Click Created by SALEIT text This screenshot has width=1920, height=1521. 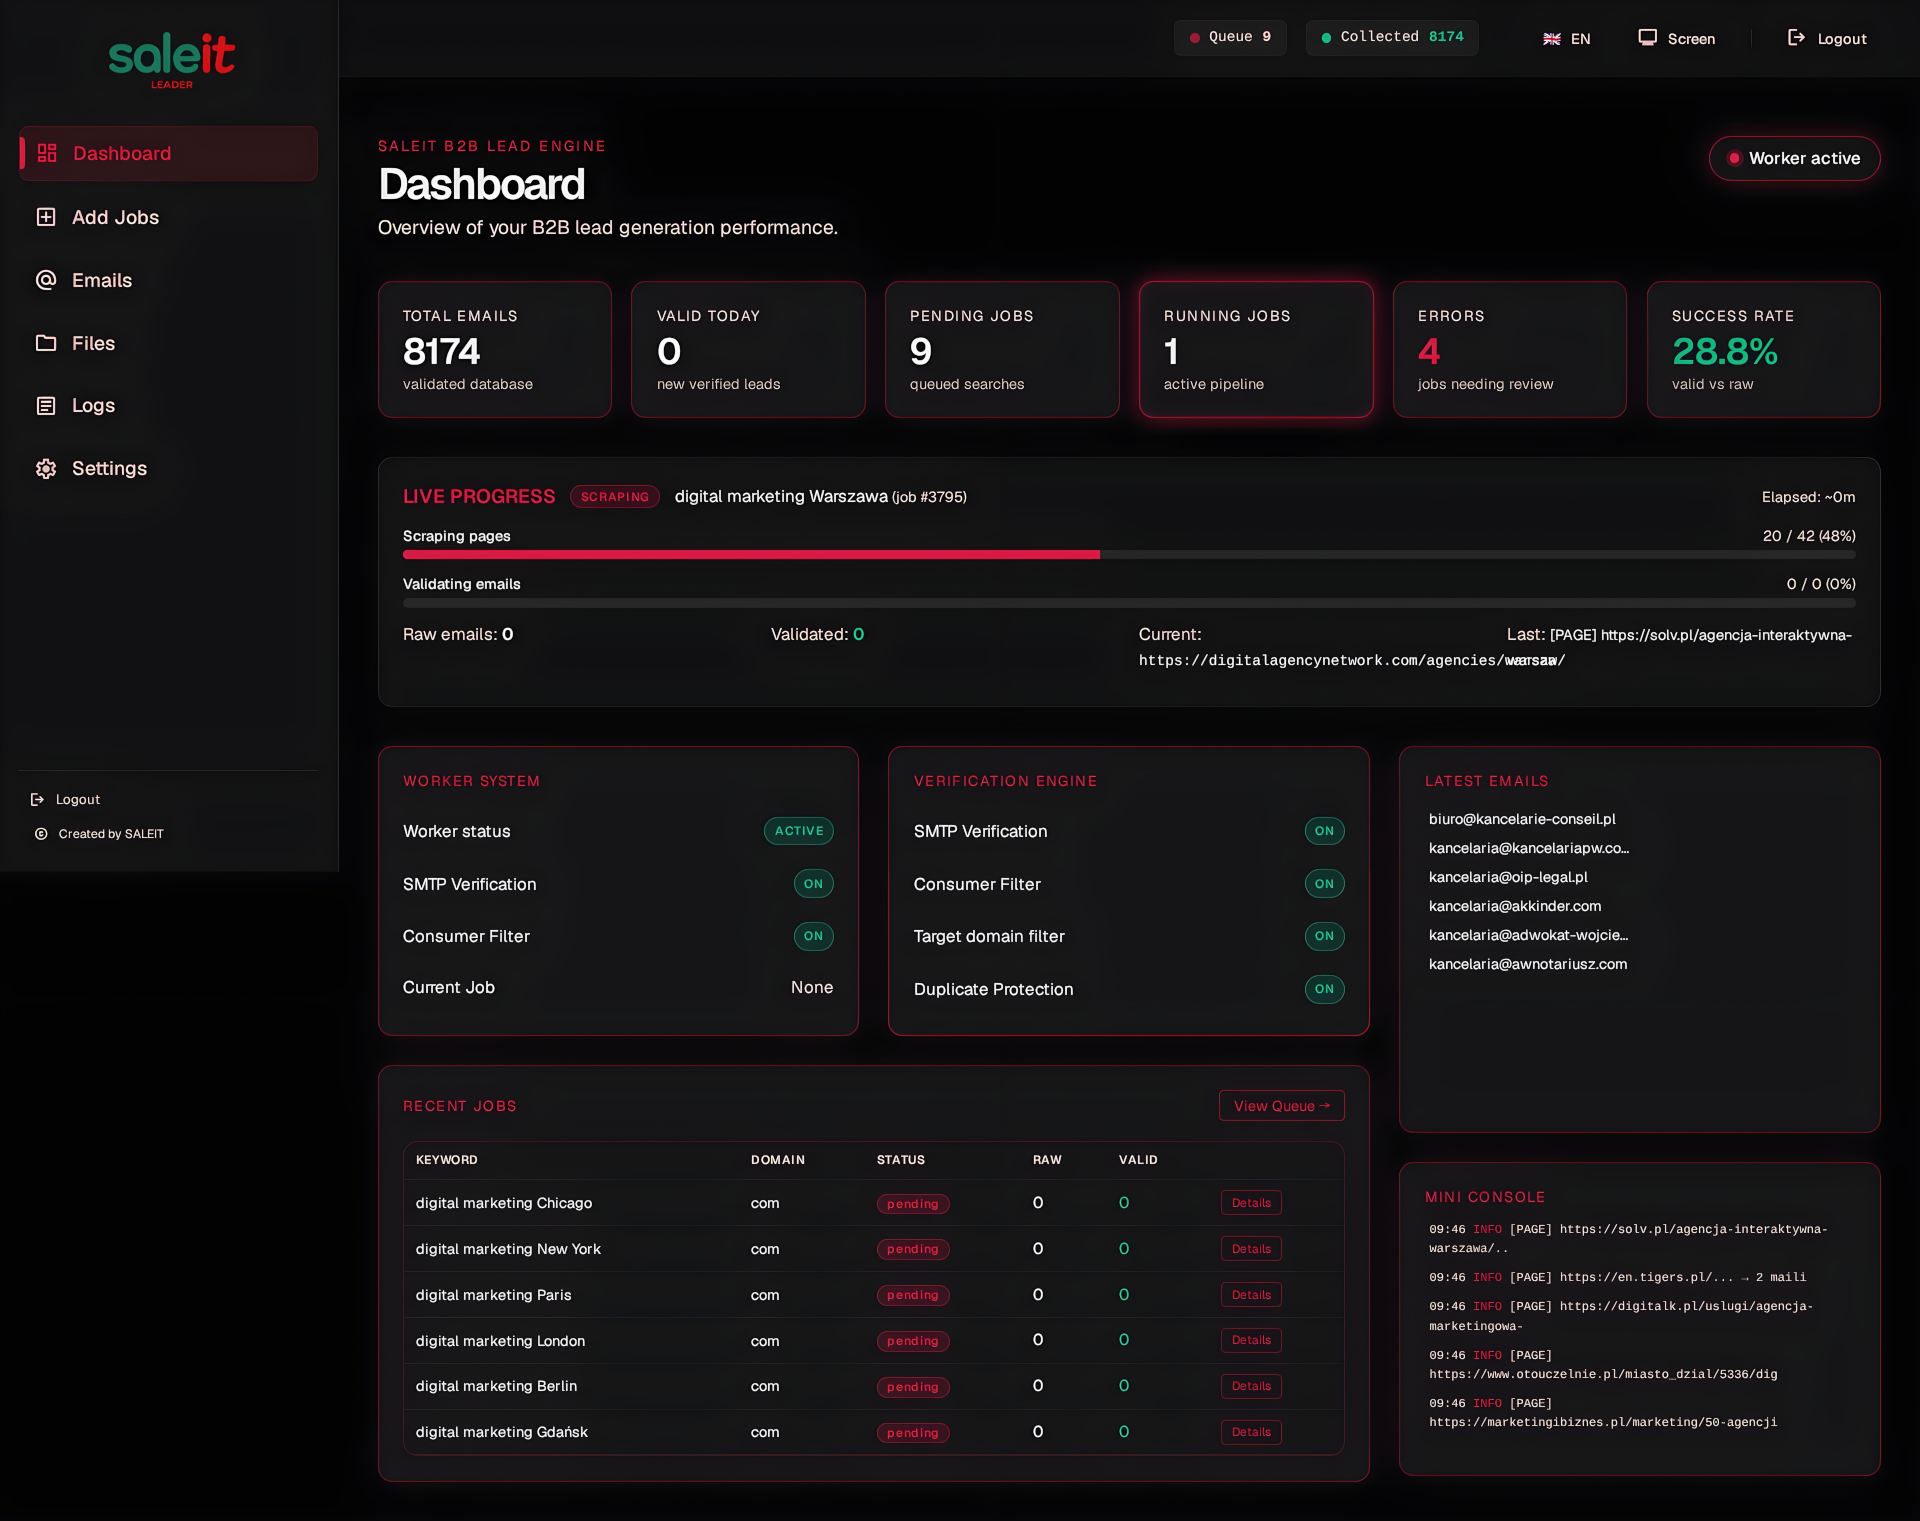coord(111,834)
